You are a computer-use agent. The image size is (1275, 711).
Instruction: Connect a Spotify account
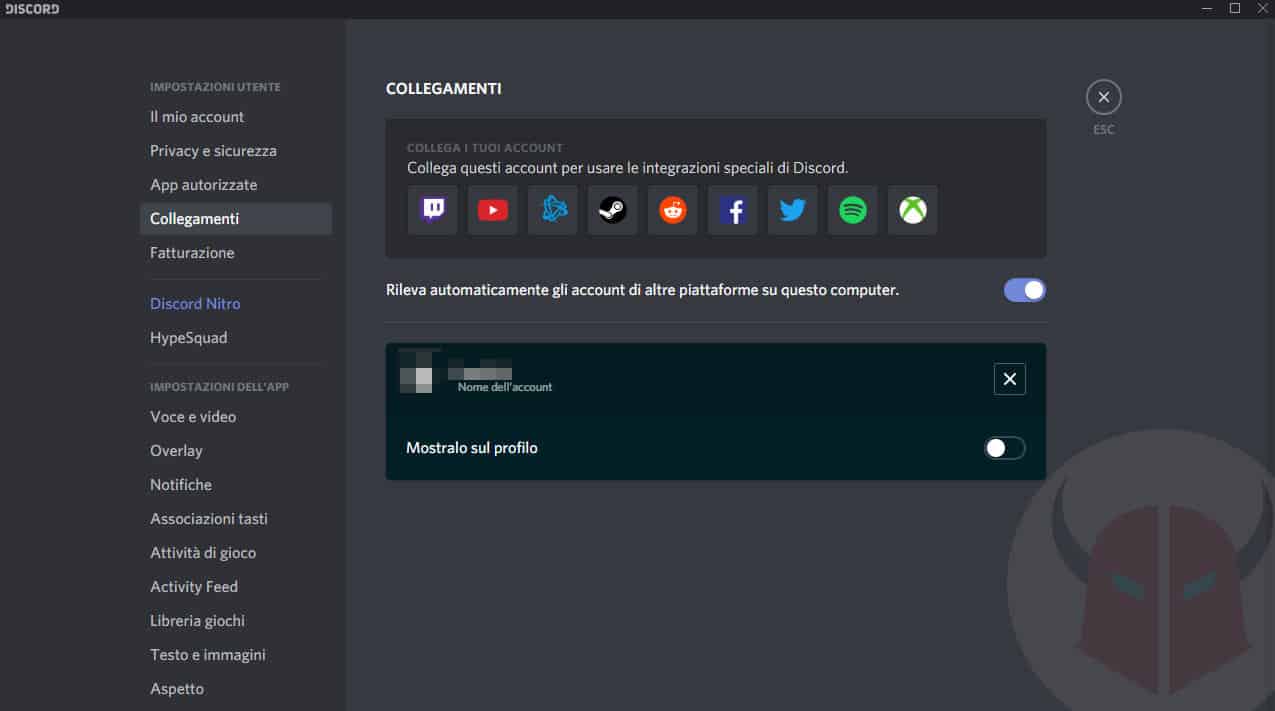tap(853, 210)
